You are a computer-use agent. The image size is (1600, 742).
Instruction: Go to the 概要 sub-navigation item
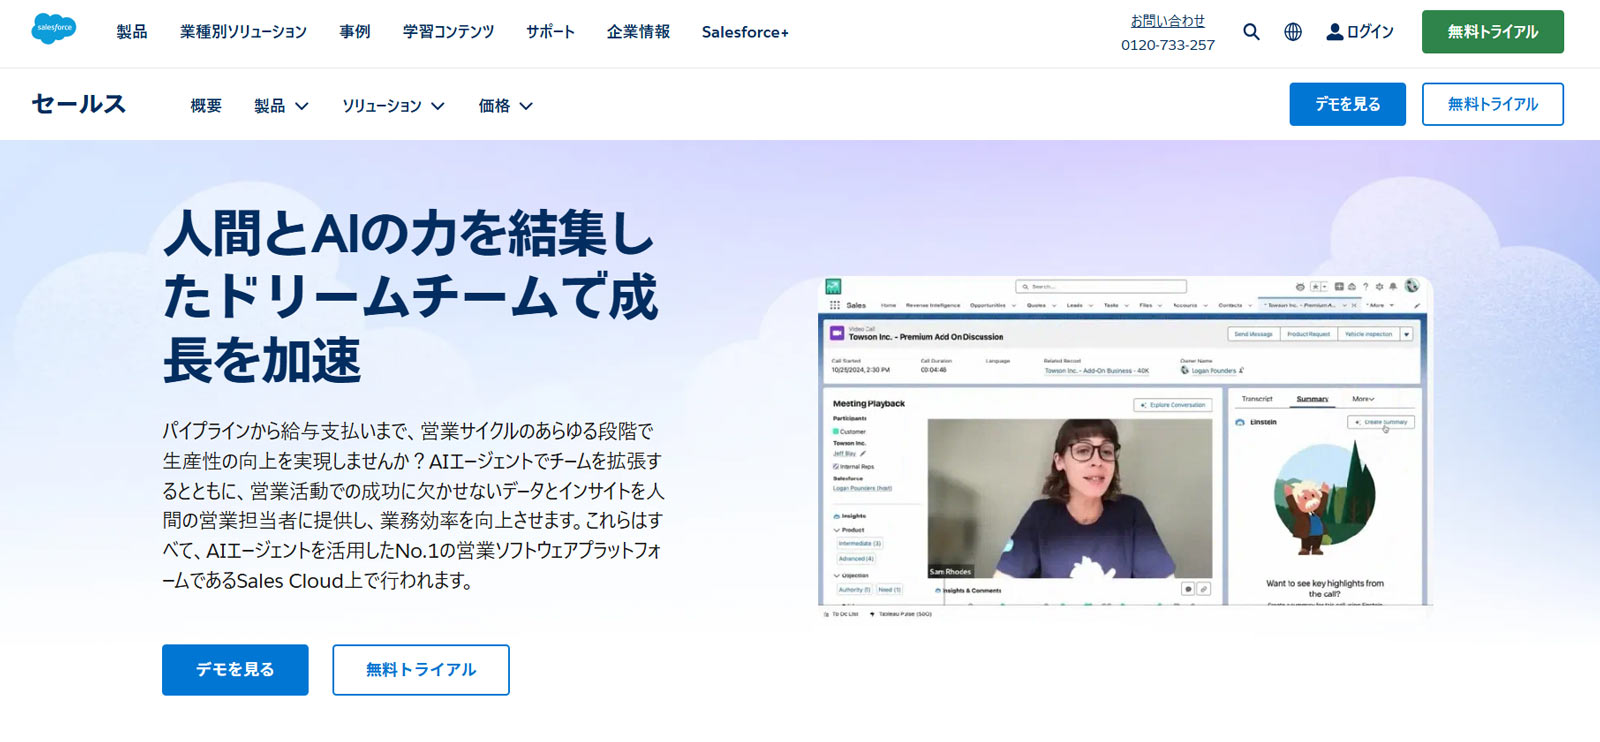coord(206,106)
